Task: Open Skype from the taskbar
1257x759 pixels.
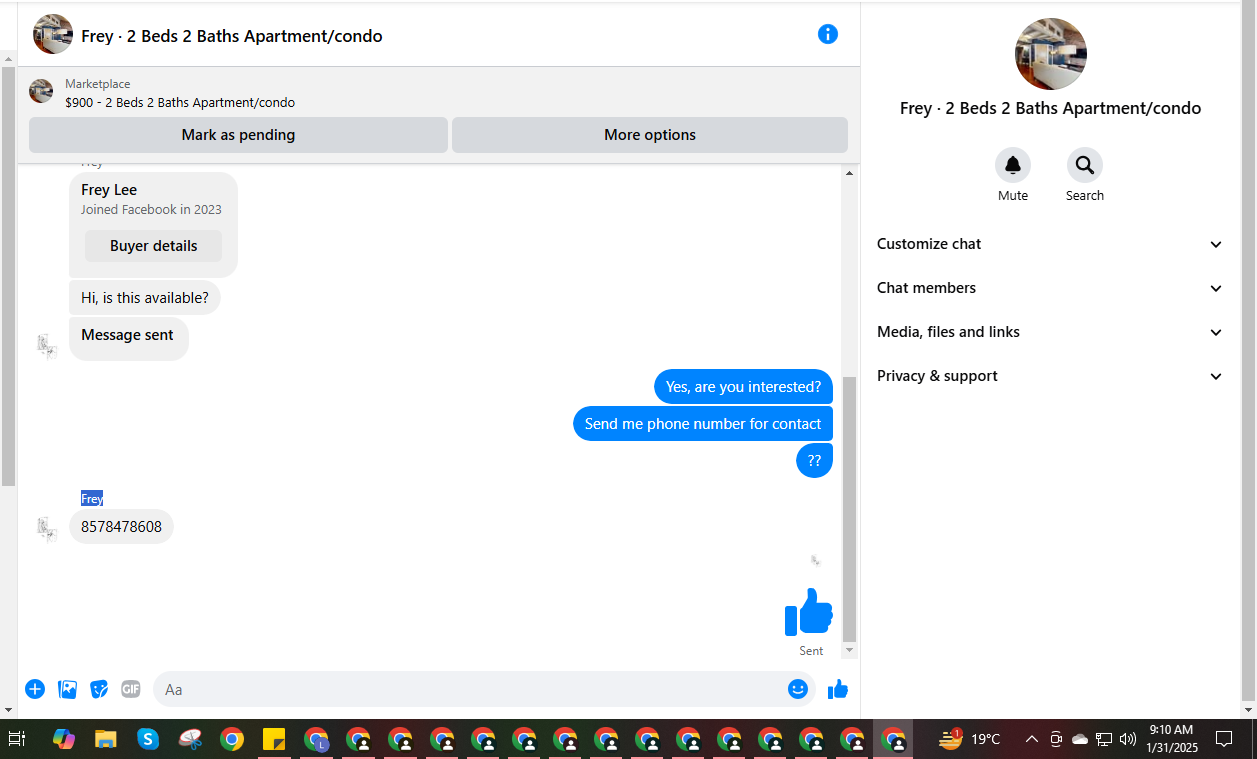Action: coord(148,739)
